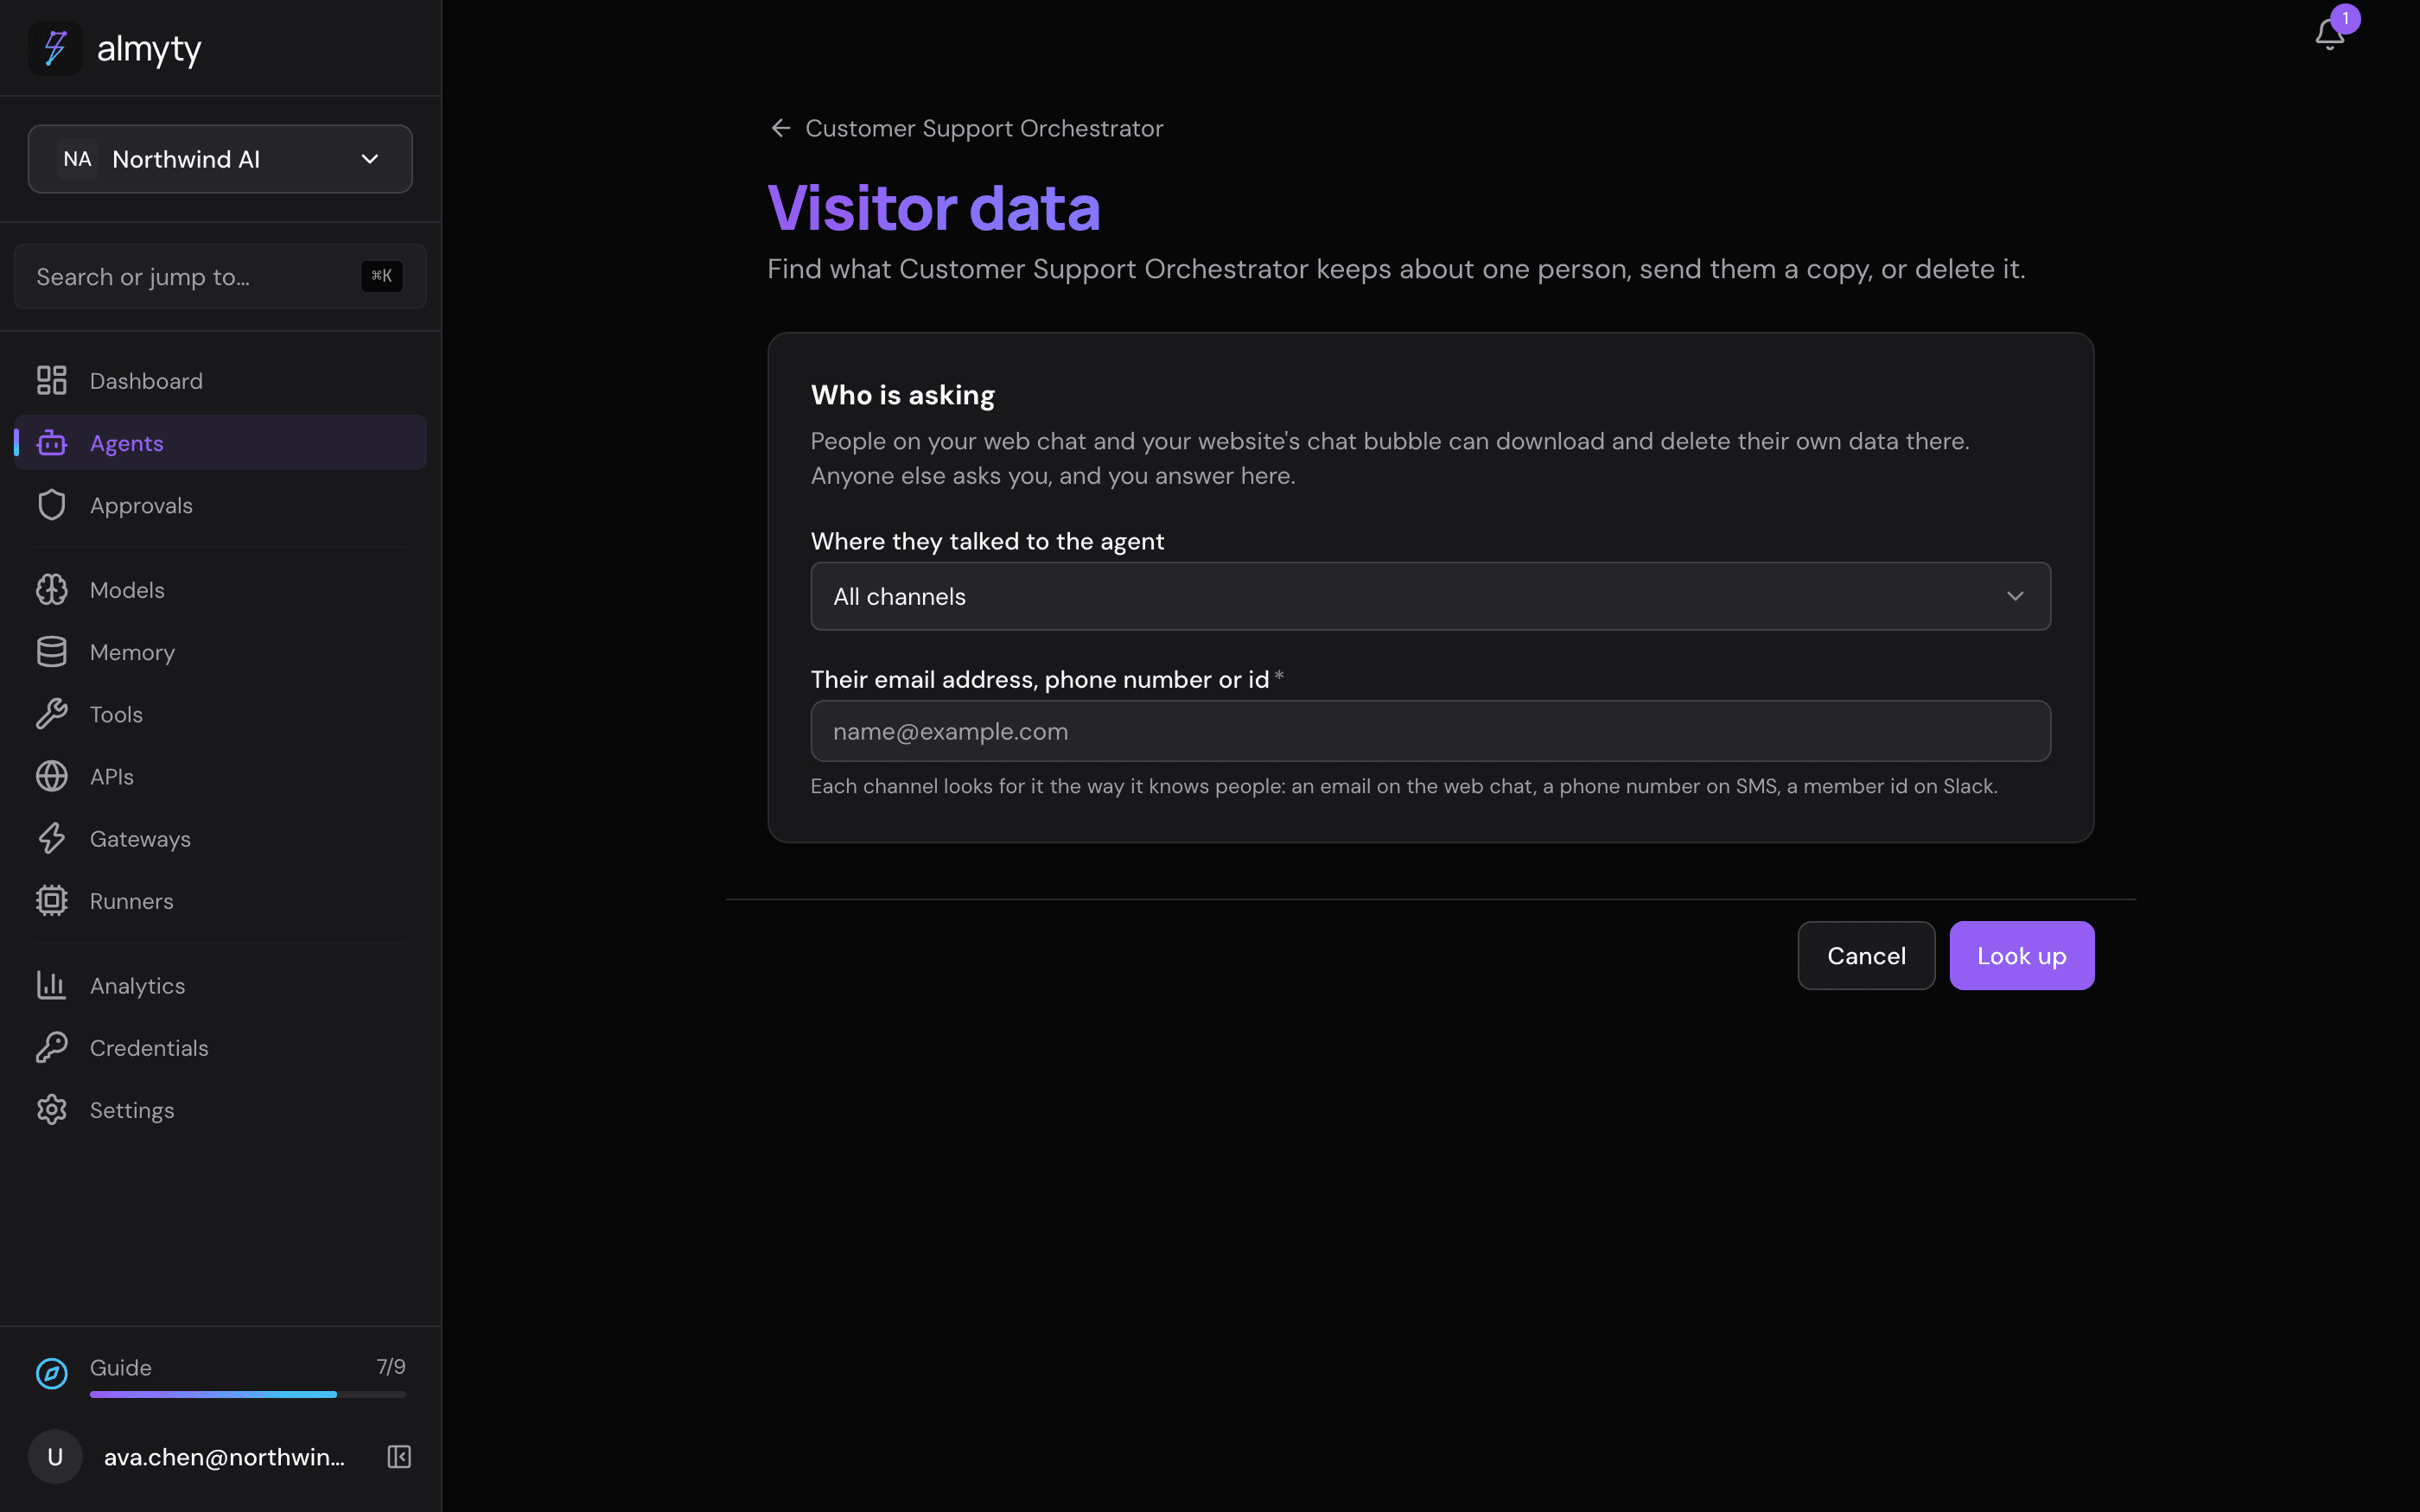Image resolution: width=2420 pixels, height=1512 pixels.
Task: Navigate to Gateways
Action: [x=220, y=838]
